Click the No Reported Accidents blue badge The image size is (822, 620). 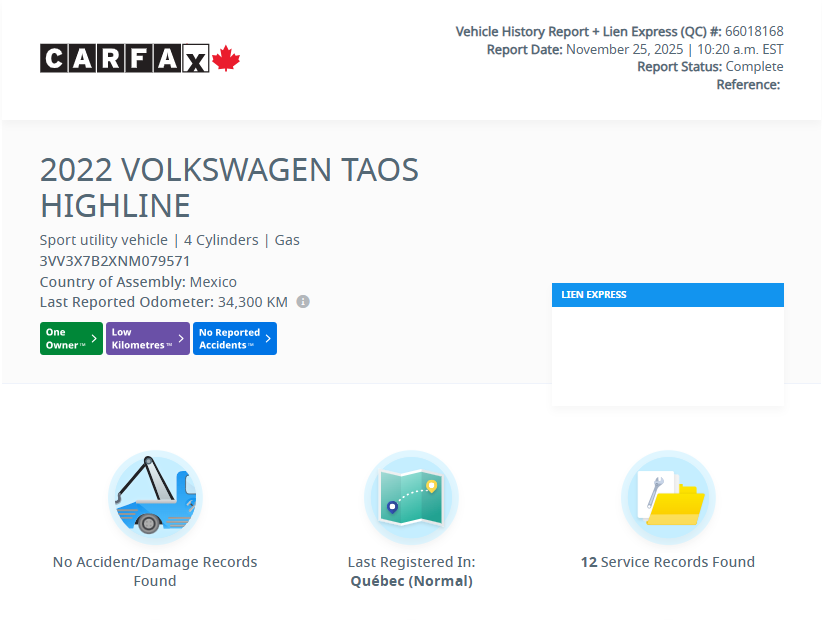point(234,338)
